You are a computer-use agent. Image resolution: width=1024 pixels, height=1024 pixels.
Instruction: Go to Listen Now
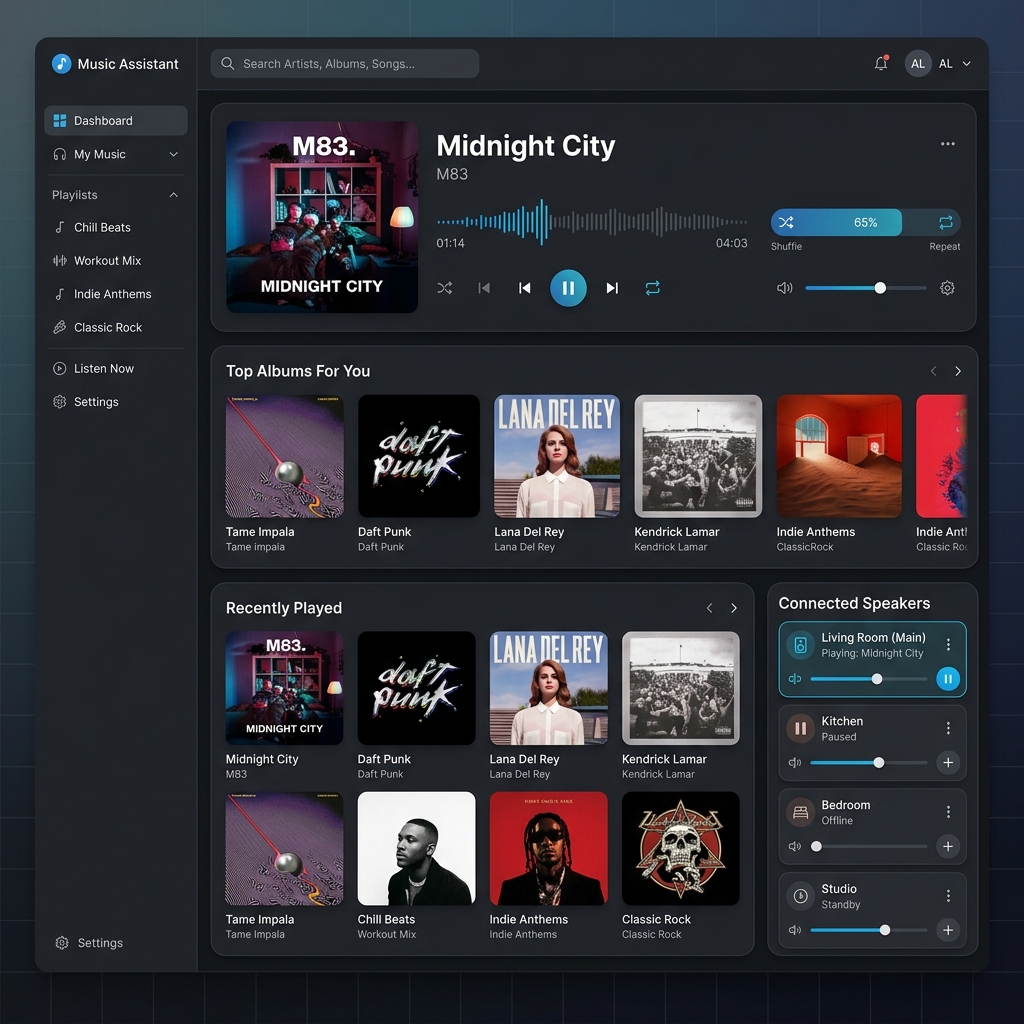(103, 368)
